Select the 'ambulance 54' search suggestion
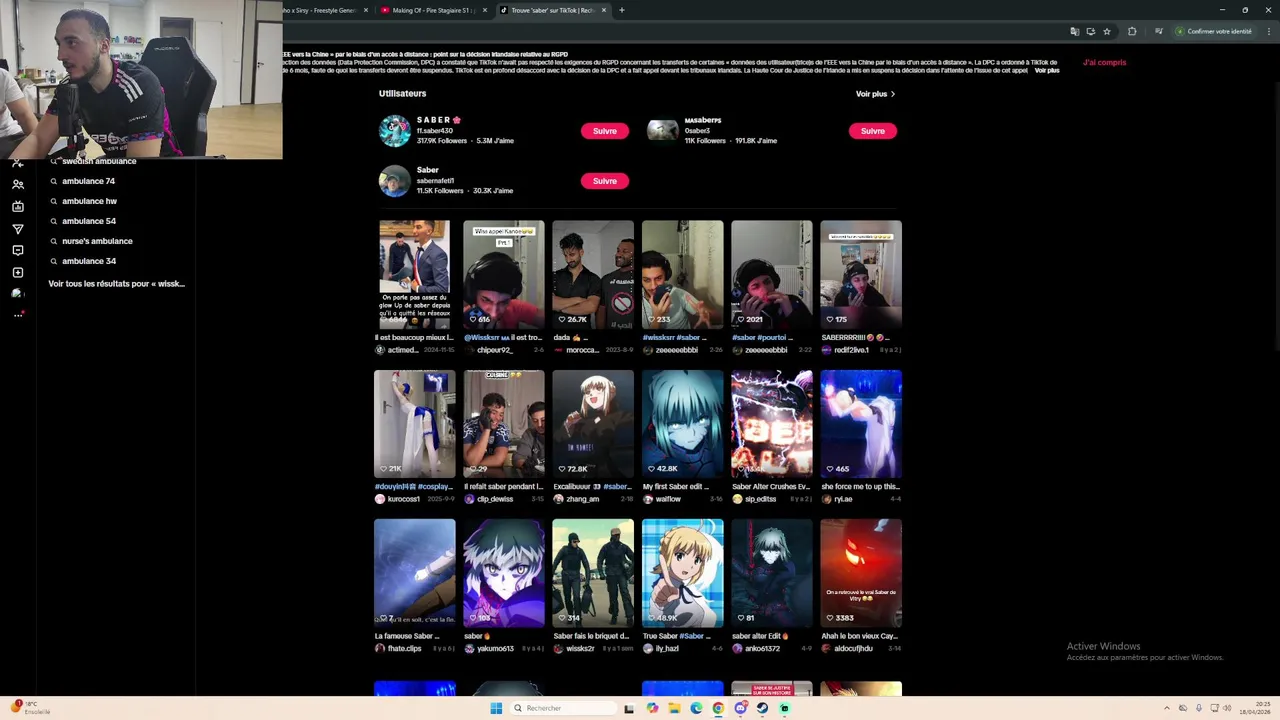Image resolution: width=1280 pixels, height=720 pixels. (x=89, y=221)
